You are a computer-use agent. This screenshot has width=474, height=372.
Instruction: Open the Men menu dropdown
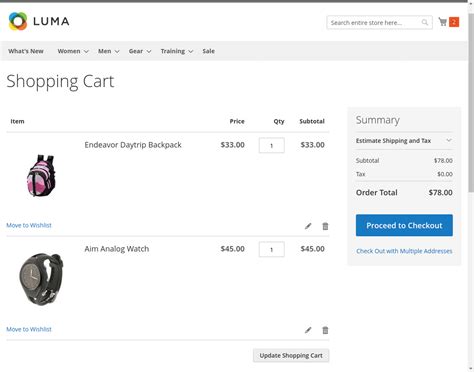click(108, 51)
